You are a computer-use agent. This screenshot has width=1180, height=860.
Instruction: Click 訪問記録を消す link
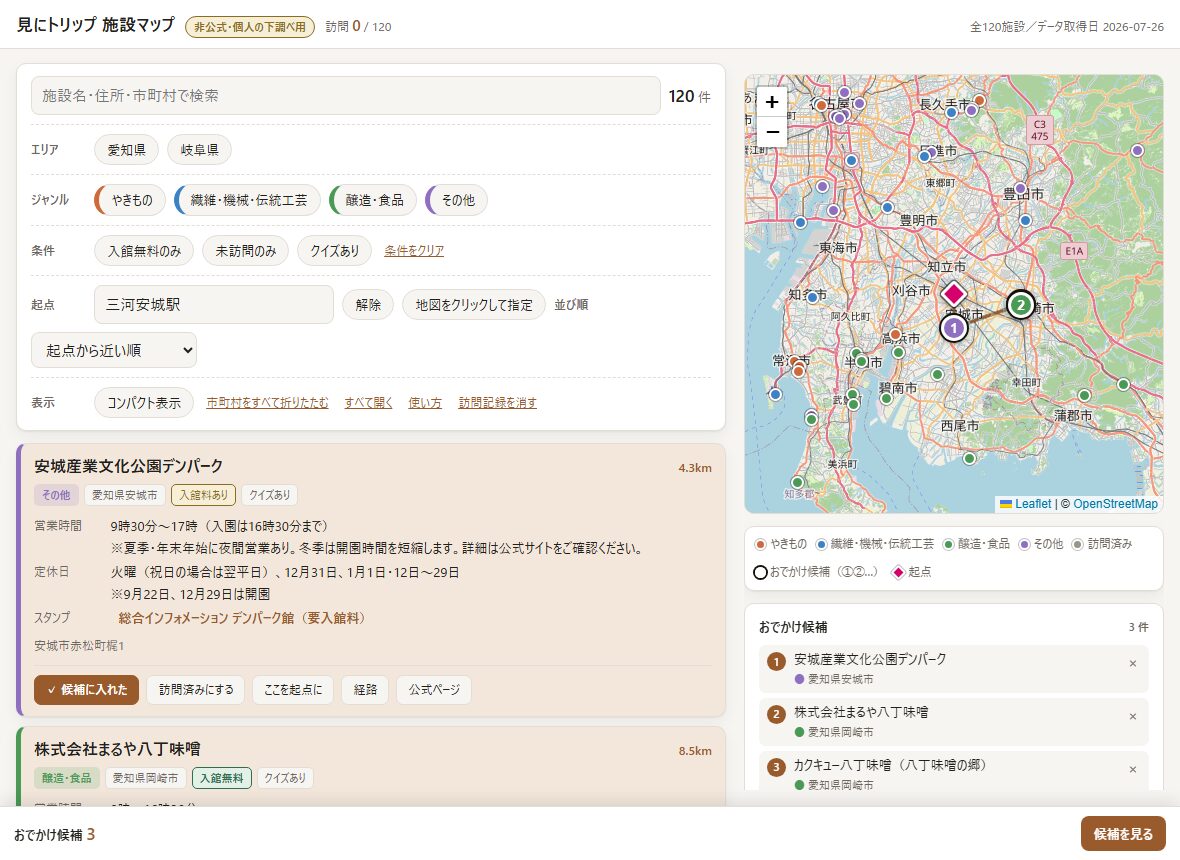tap(497, 403)
